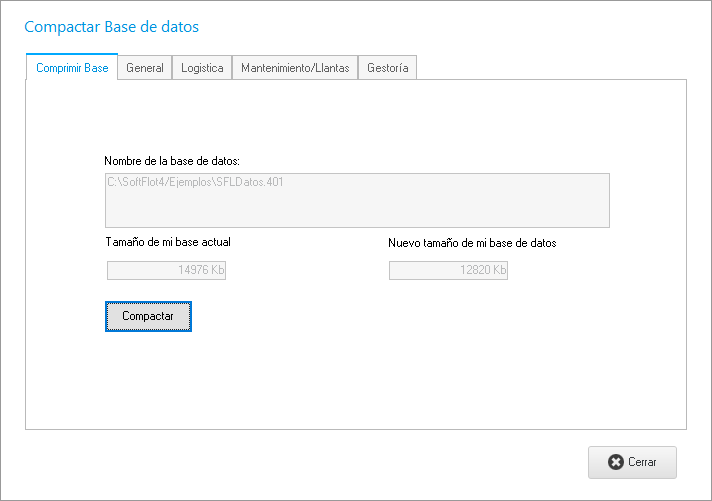This screenshot has height=501, width=712.
Task: Click the current database size field
Action: point(166,270)
